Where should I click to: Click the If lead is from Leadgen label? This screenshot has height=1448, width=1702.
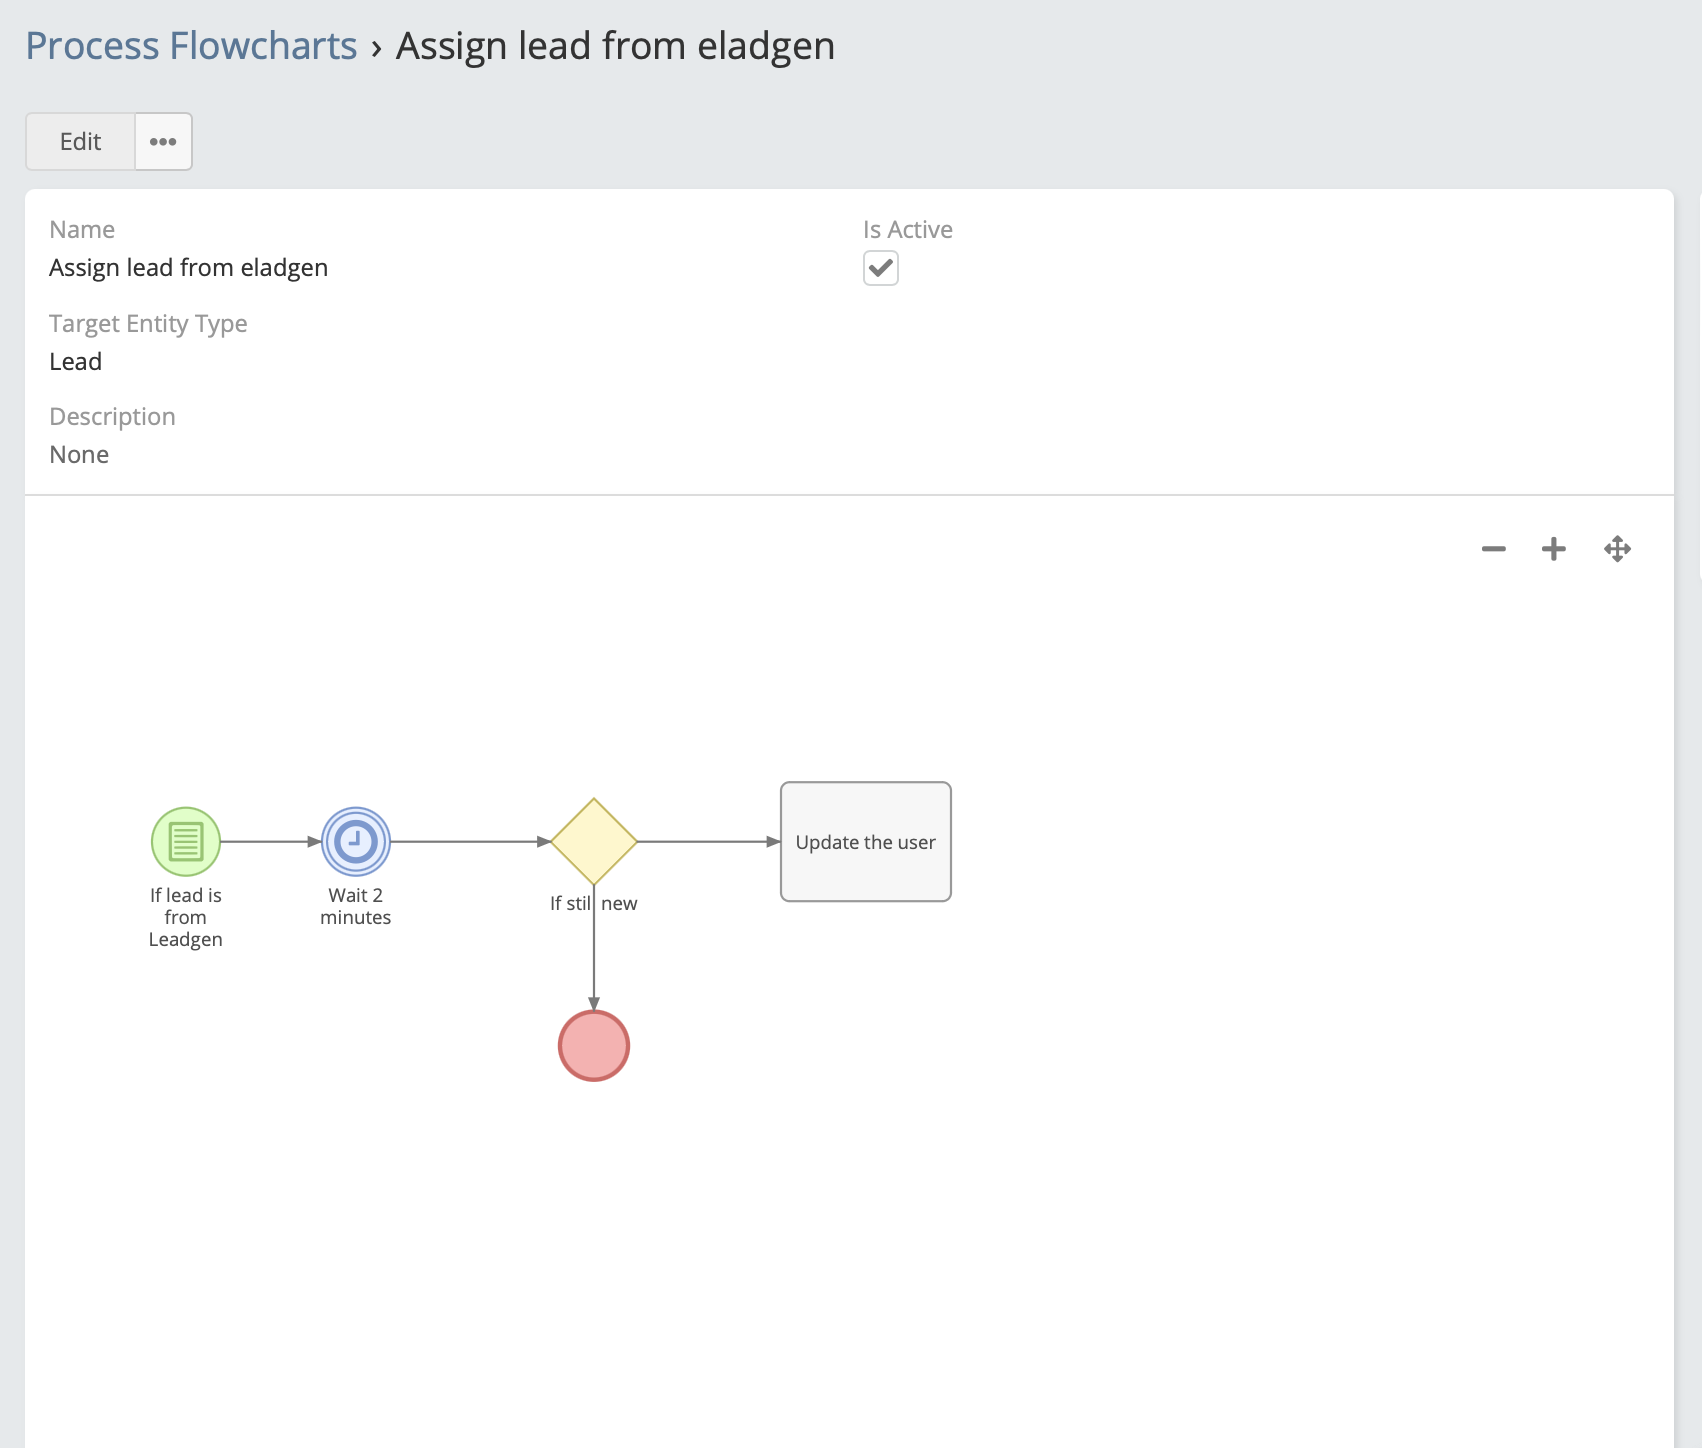click(186, 918)
